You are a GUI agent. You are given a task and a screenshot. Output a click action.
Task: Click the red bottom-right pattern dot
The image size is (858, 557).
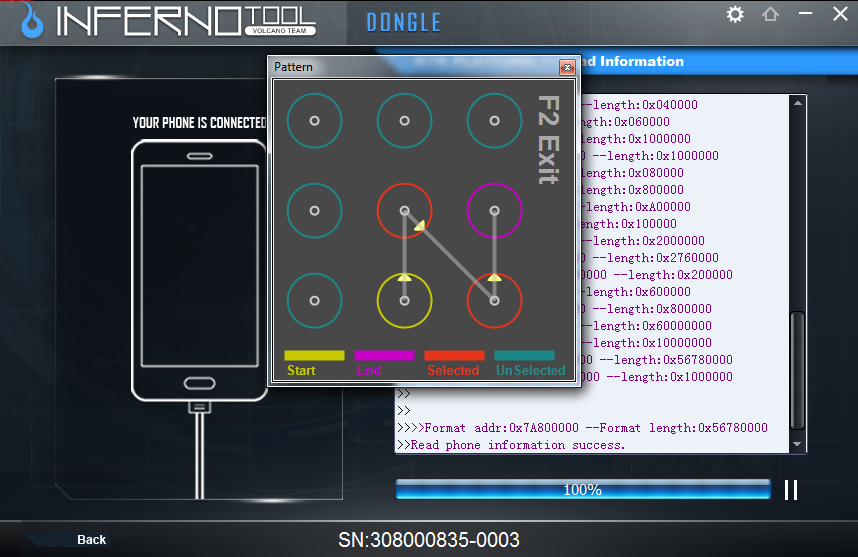tap(494, 300)
